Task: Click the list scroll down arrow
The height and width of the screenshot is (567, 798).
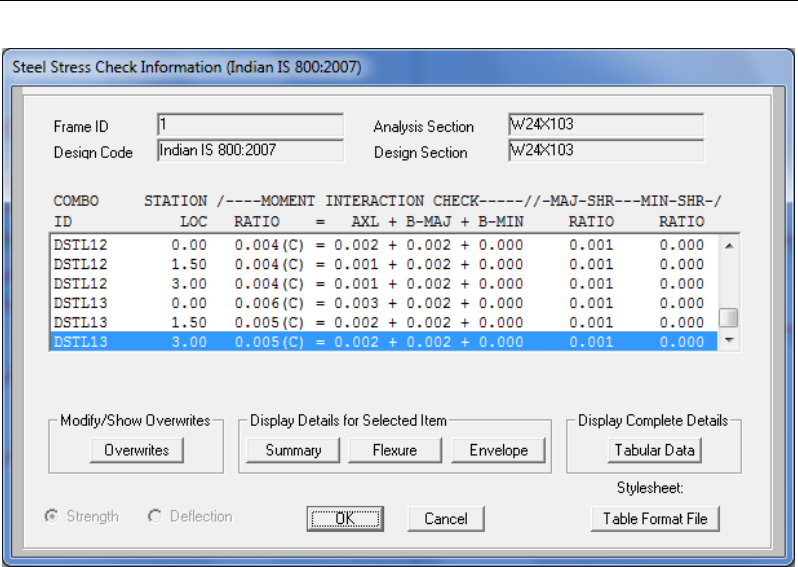Action: click(729, 340)
